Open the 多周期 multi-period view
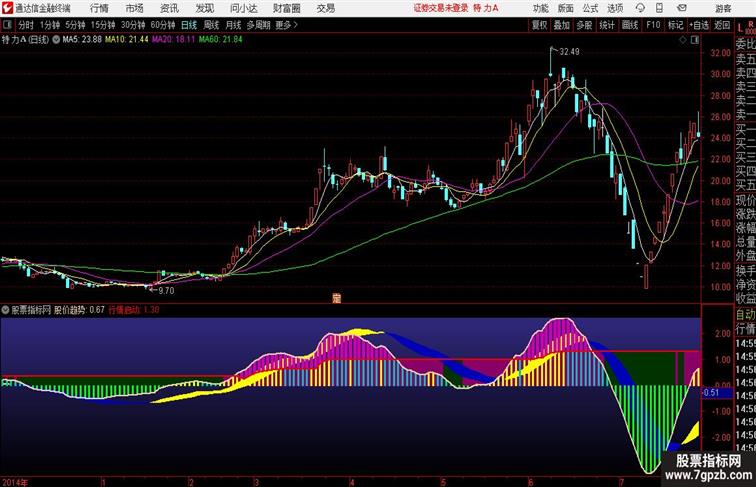The width and height of the screenshot is (756, 487). click(x=258, y=25)
